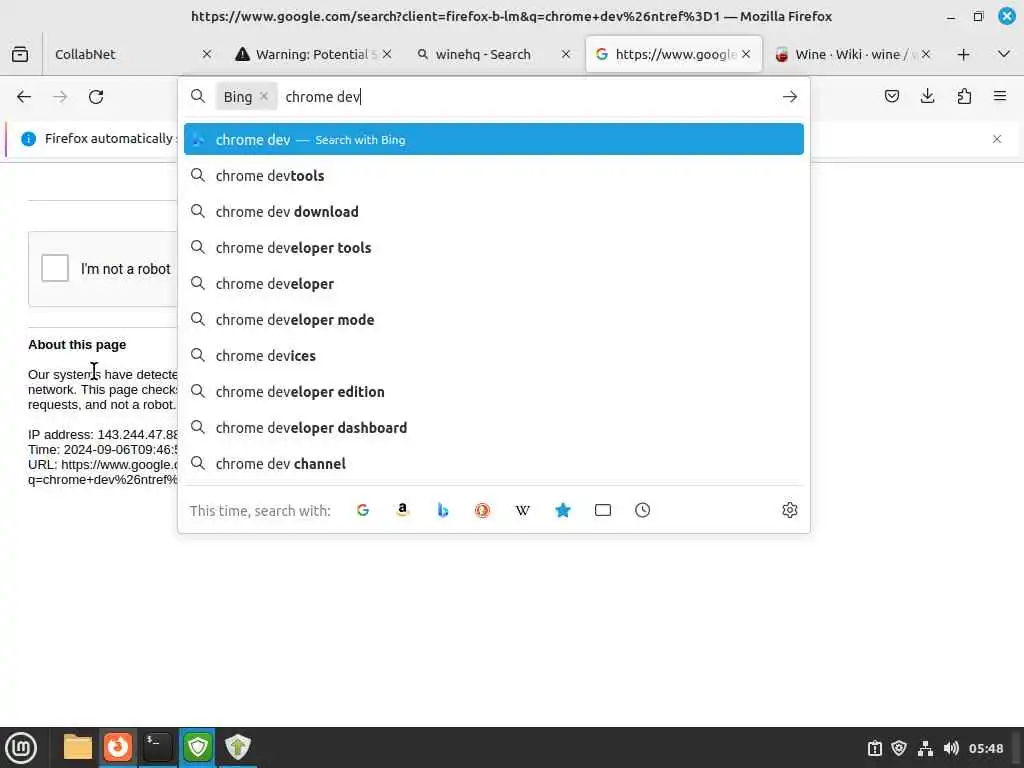Pick the plain chrome developer suggestion

point(494,283)
